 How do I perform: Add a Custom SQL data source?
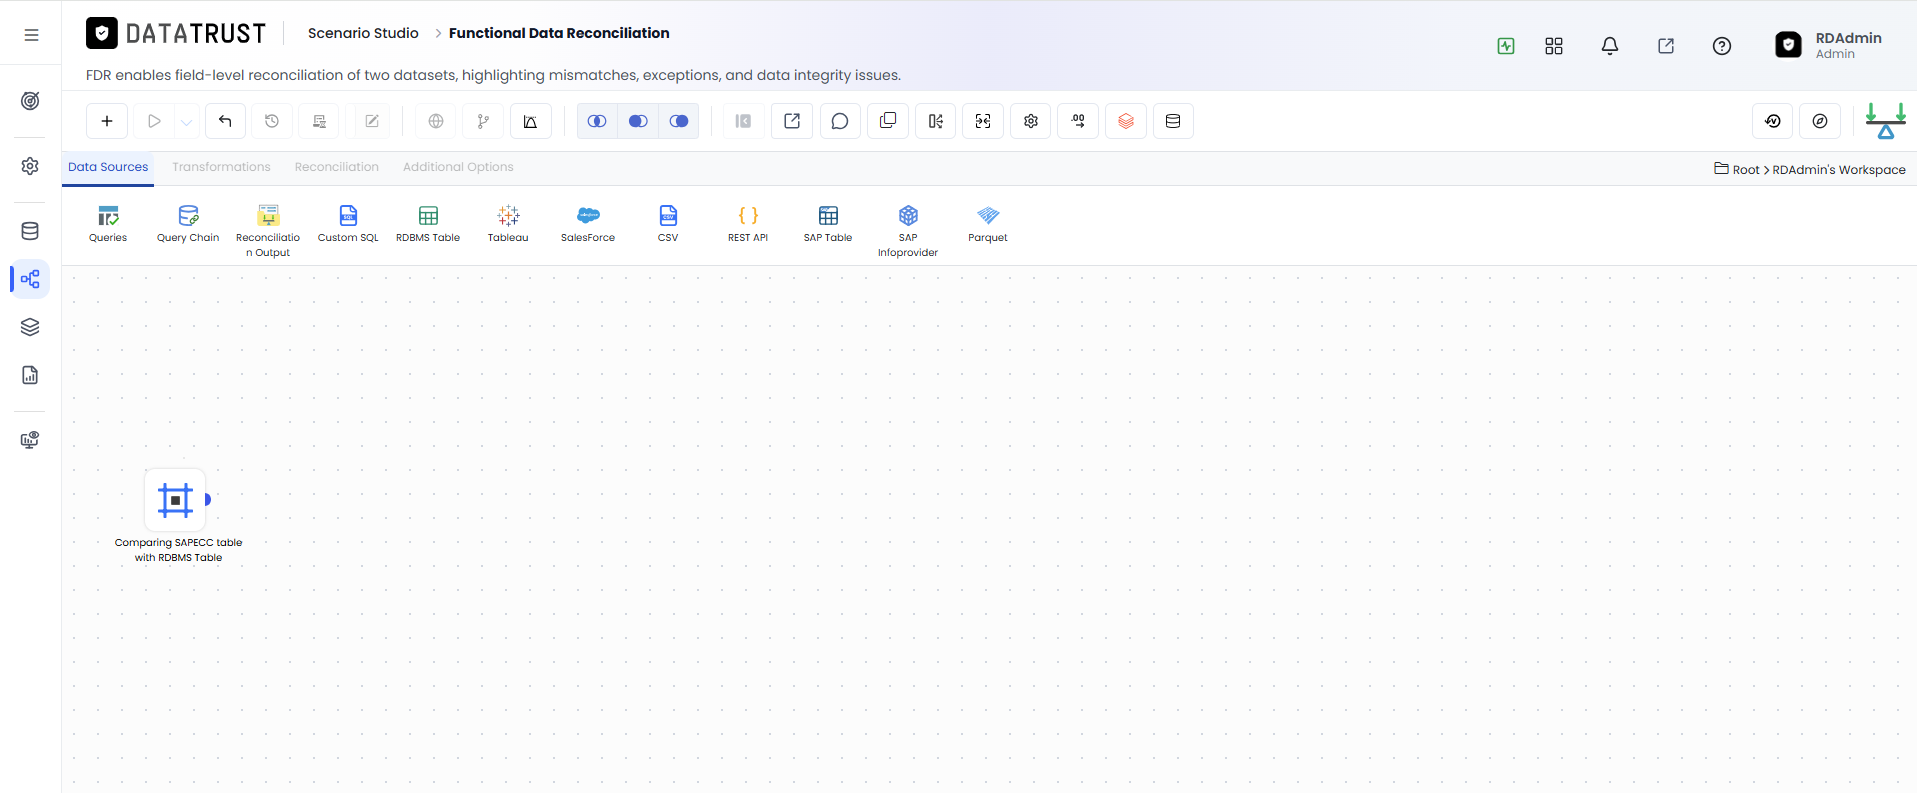coord(348,224)
